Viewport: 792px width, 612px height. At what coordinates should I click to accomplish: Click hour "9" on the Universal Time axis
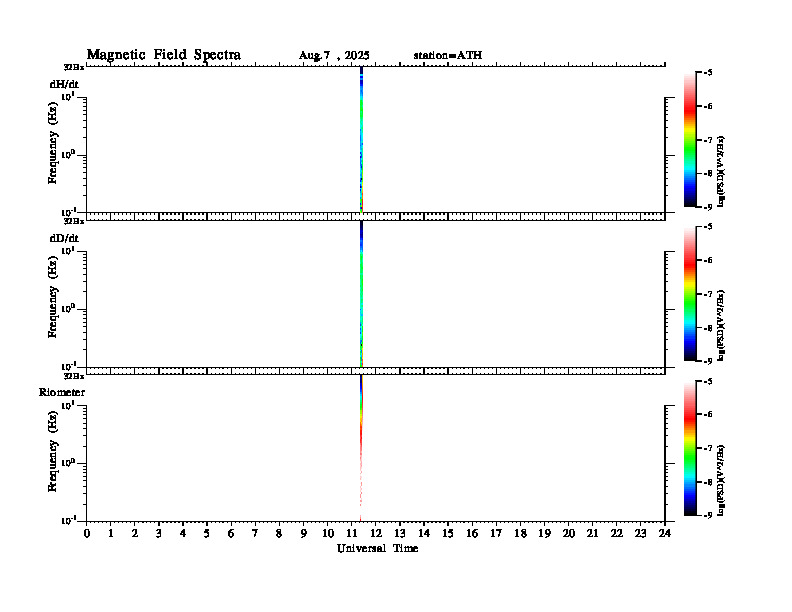[304, 533]
